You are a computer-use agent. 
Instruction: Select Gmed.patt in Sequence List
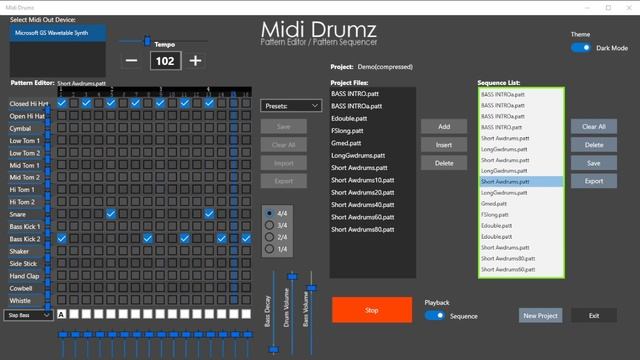521,203
